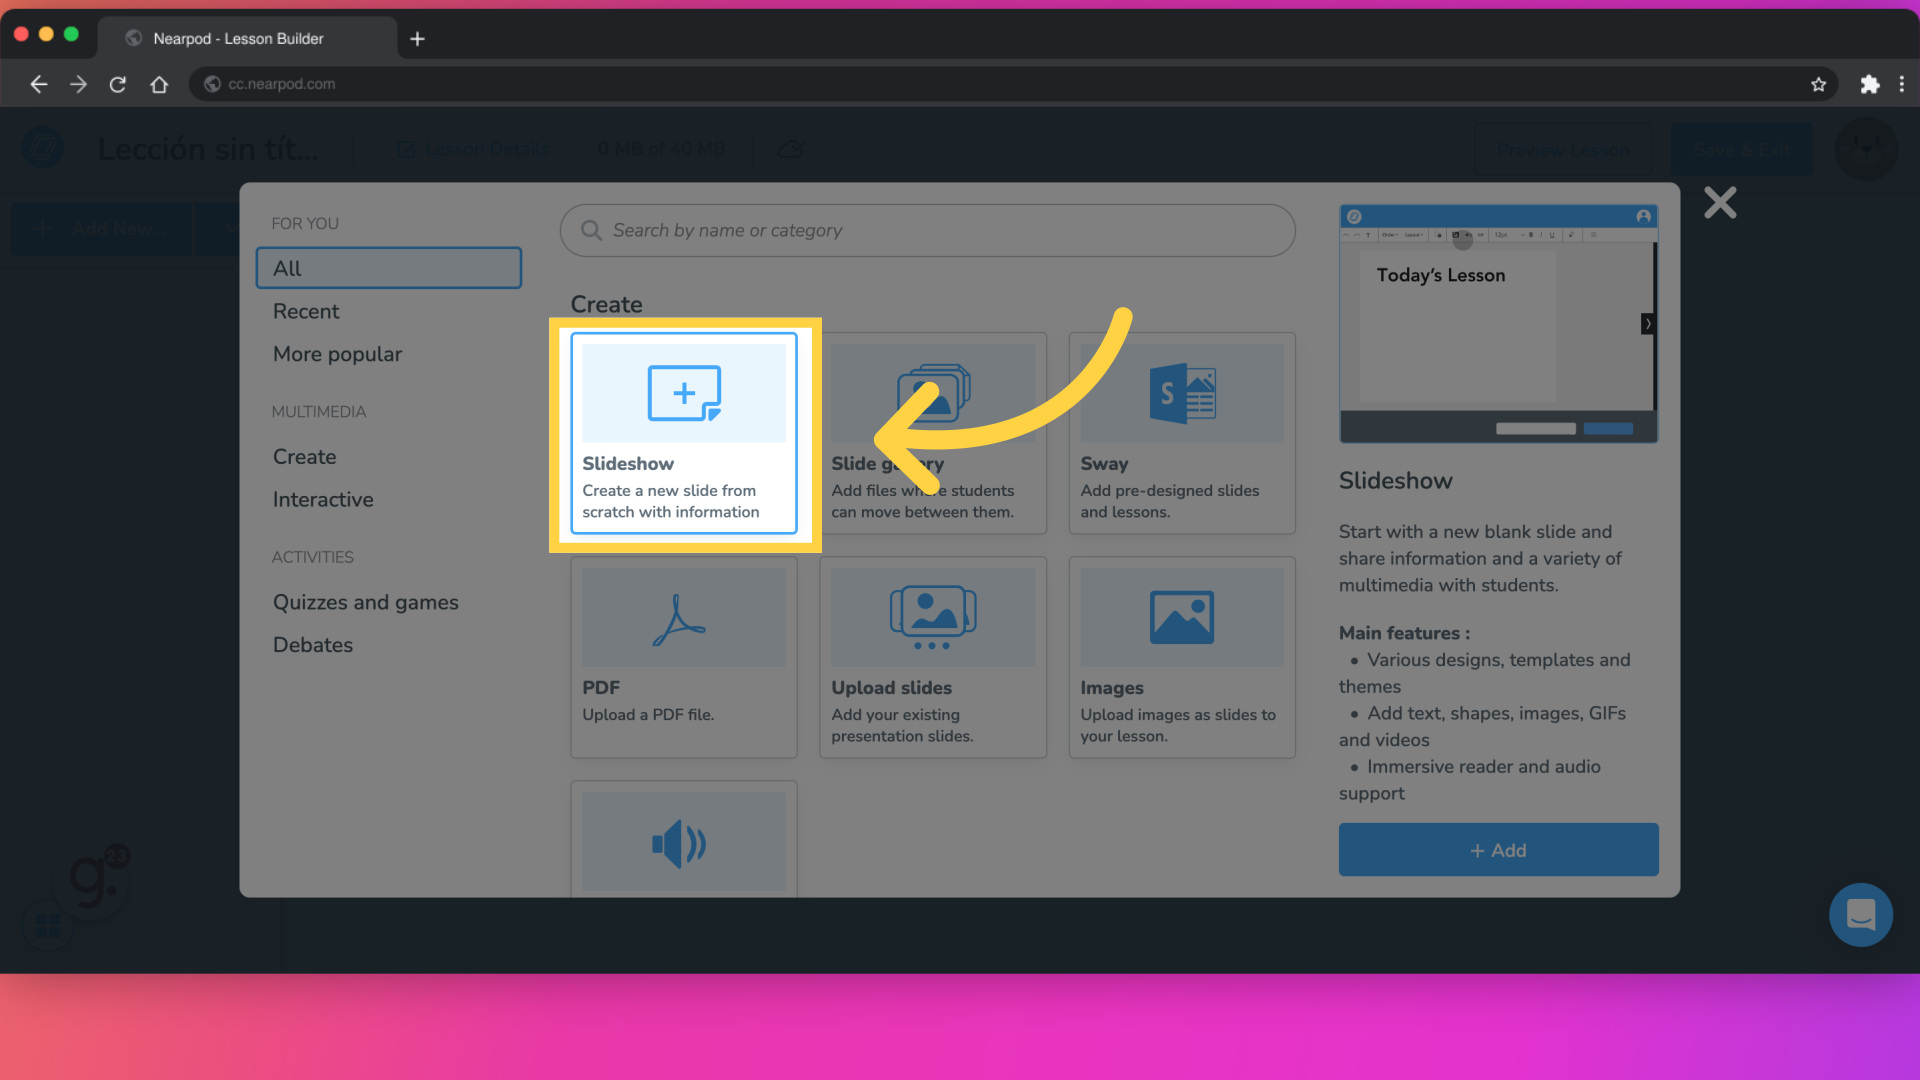1920x1080 pixels.
Task: Select the PDF upload card
Action: tap(684, 657)
